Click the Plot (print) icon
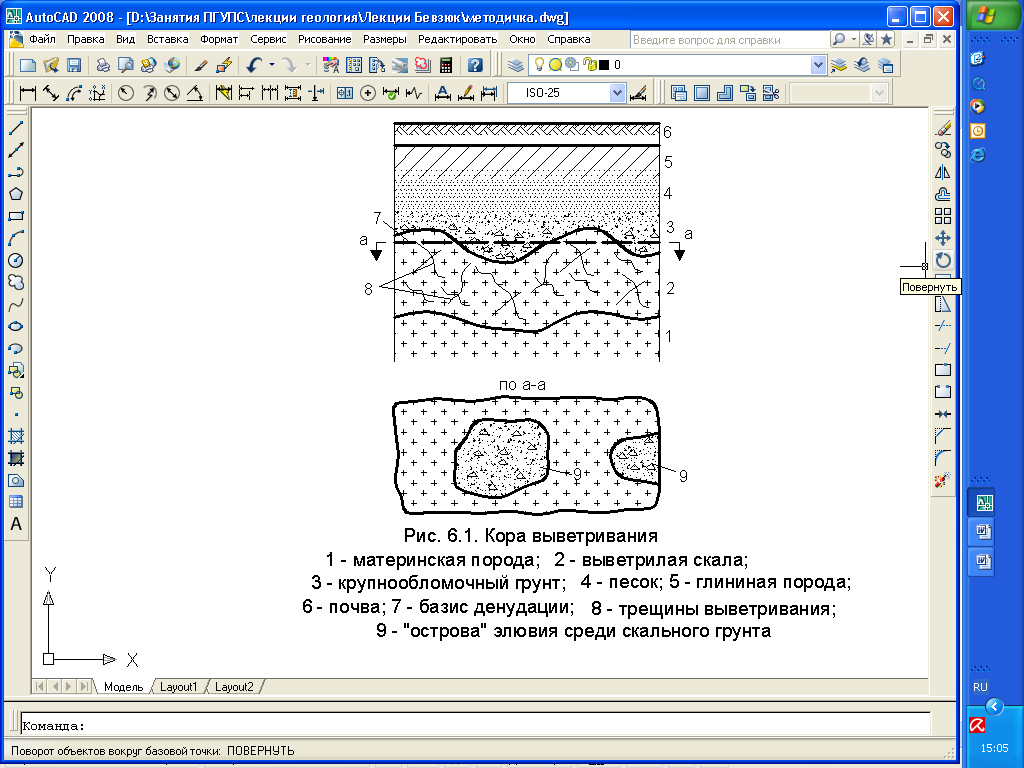The width and height of the screenshot is (1024, 768). tap(103, 65)
